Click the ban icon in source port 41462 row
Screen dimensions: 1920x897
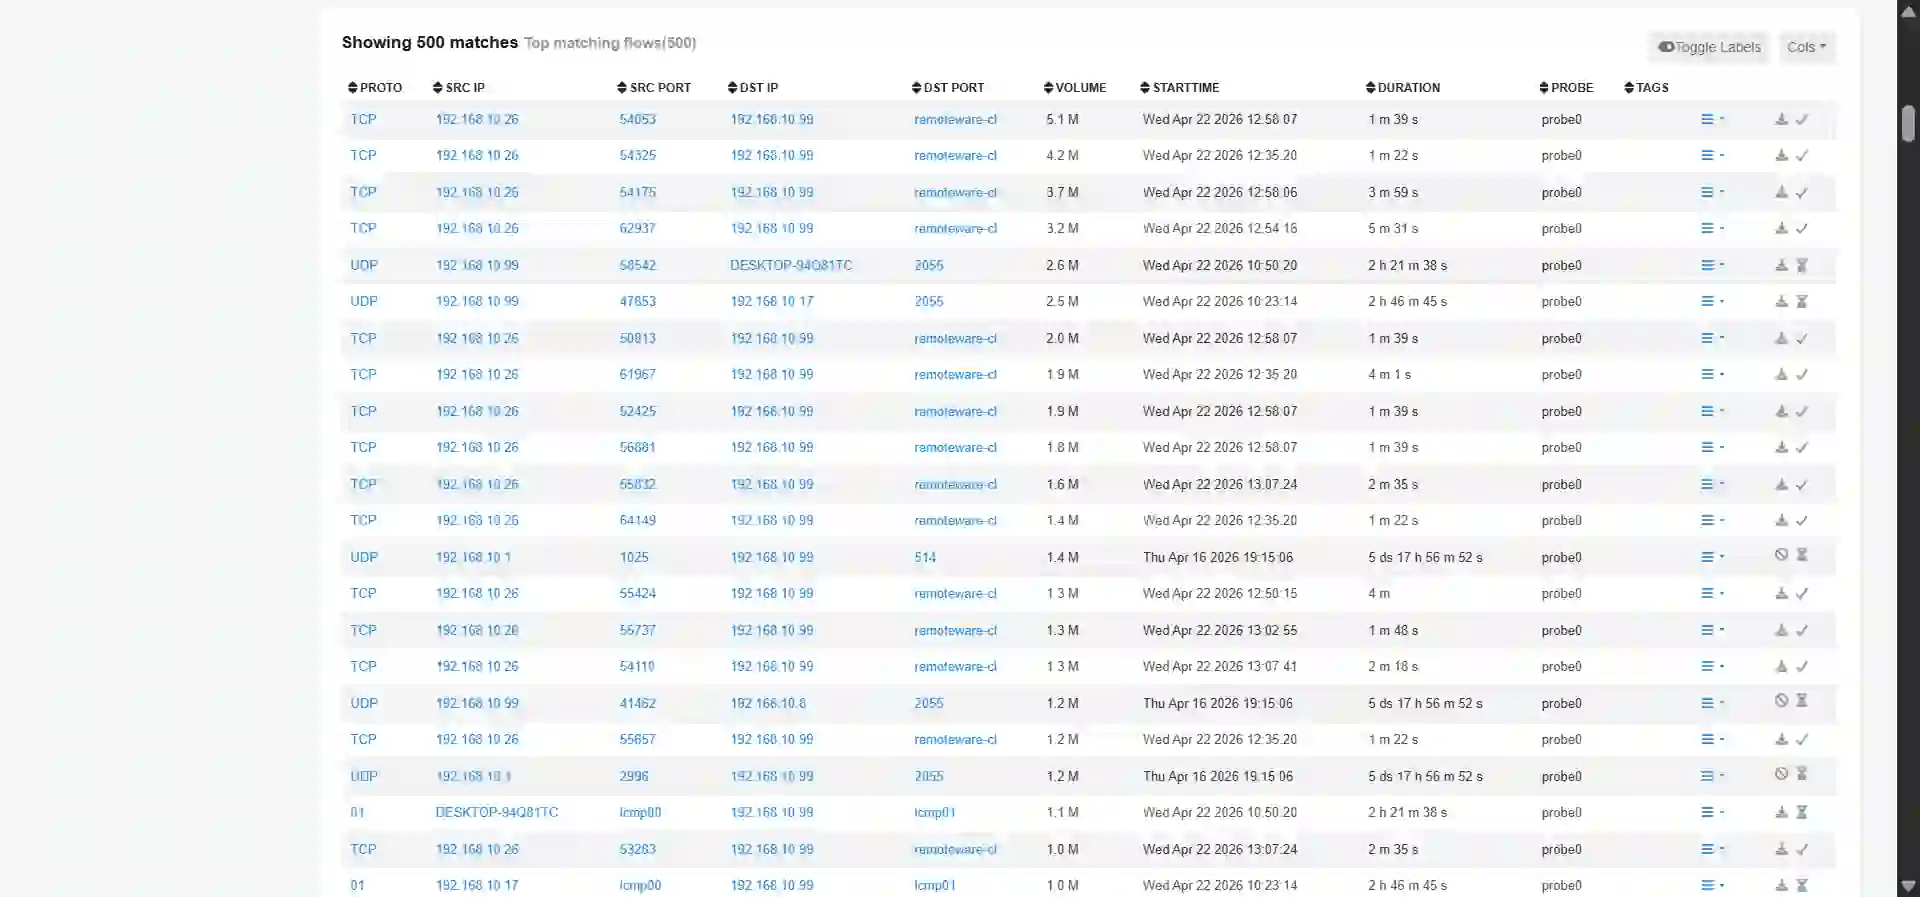pyautogui.click(x=1781, y=701)
